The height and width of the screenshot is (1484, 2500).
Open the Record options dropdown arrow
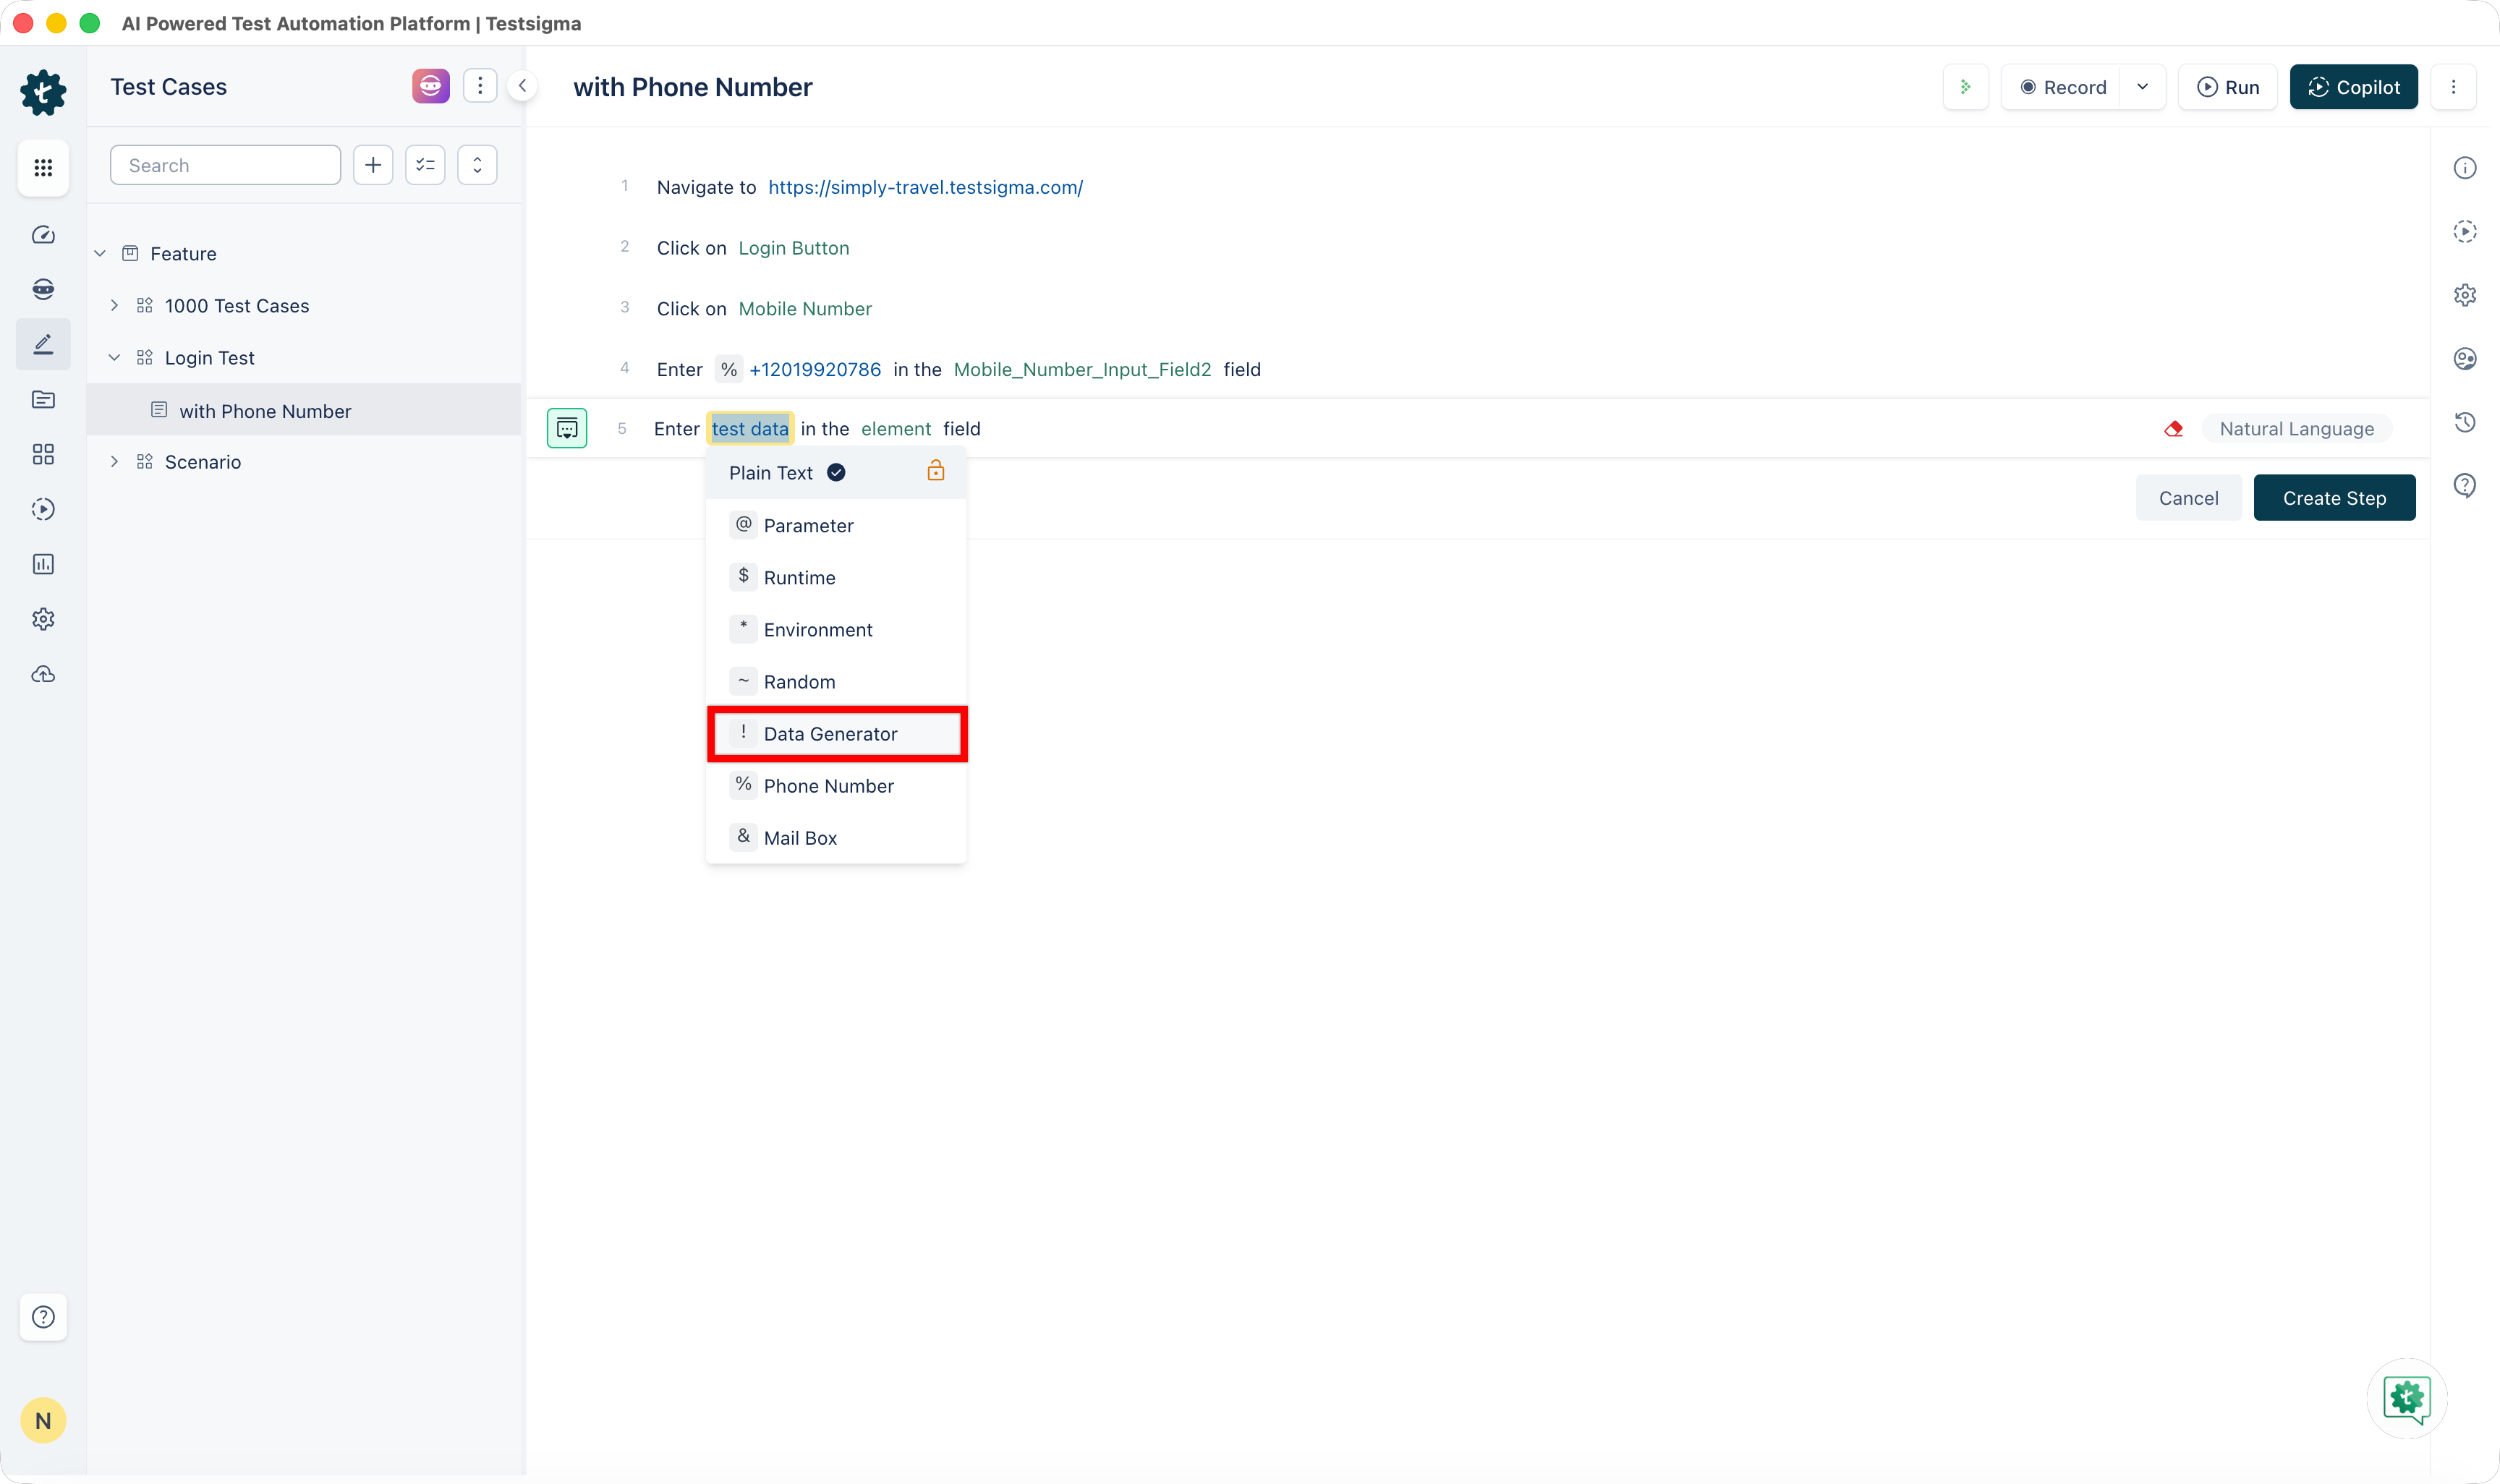pos(2143,87)
